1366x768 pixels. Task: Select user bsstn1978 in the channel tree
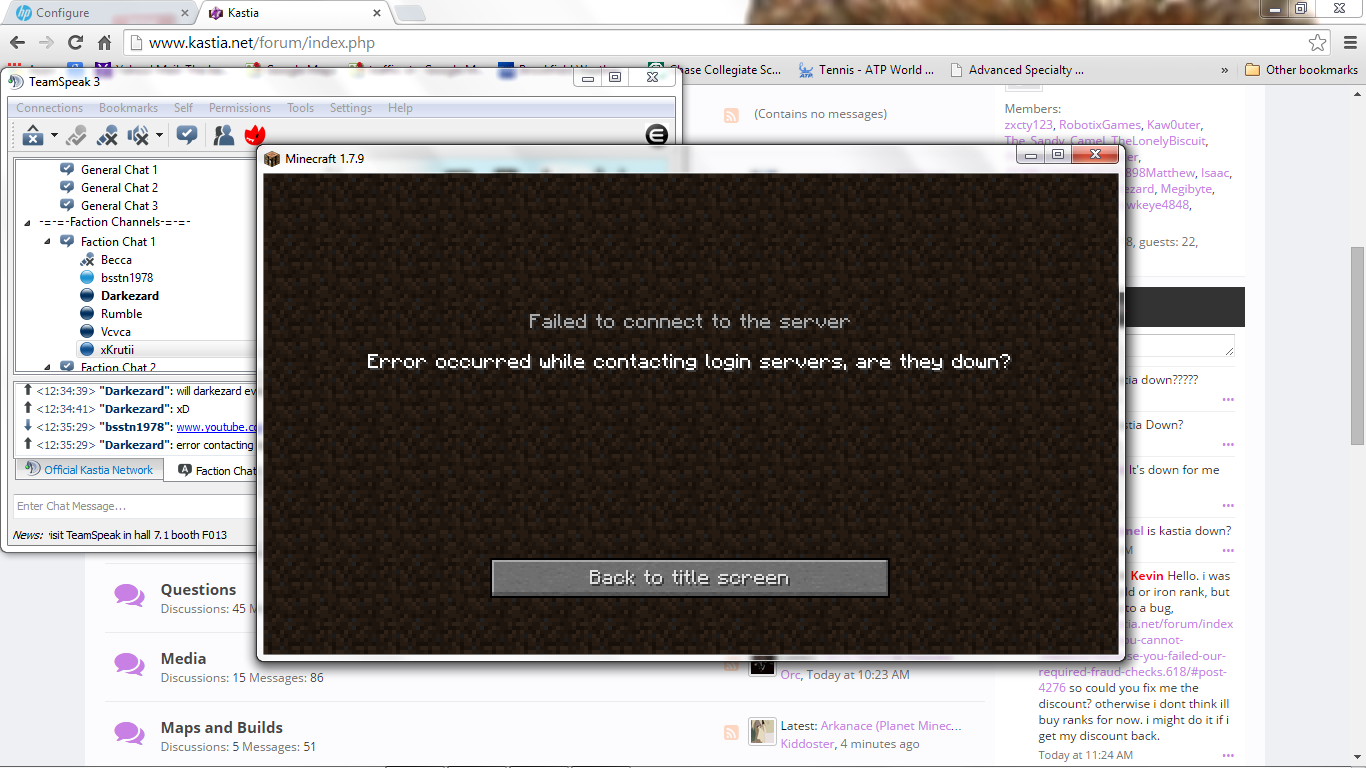click(x=127, y=278)
